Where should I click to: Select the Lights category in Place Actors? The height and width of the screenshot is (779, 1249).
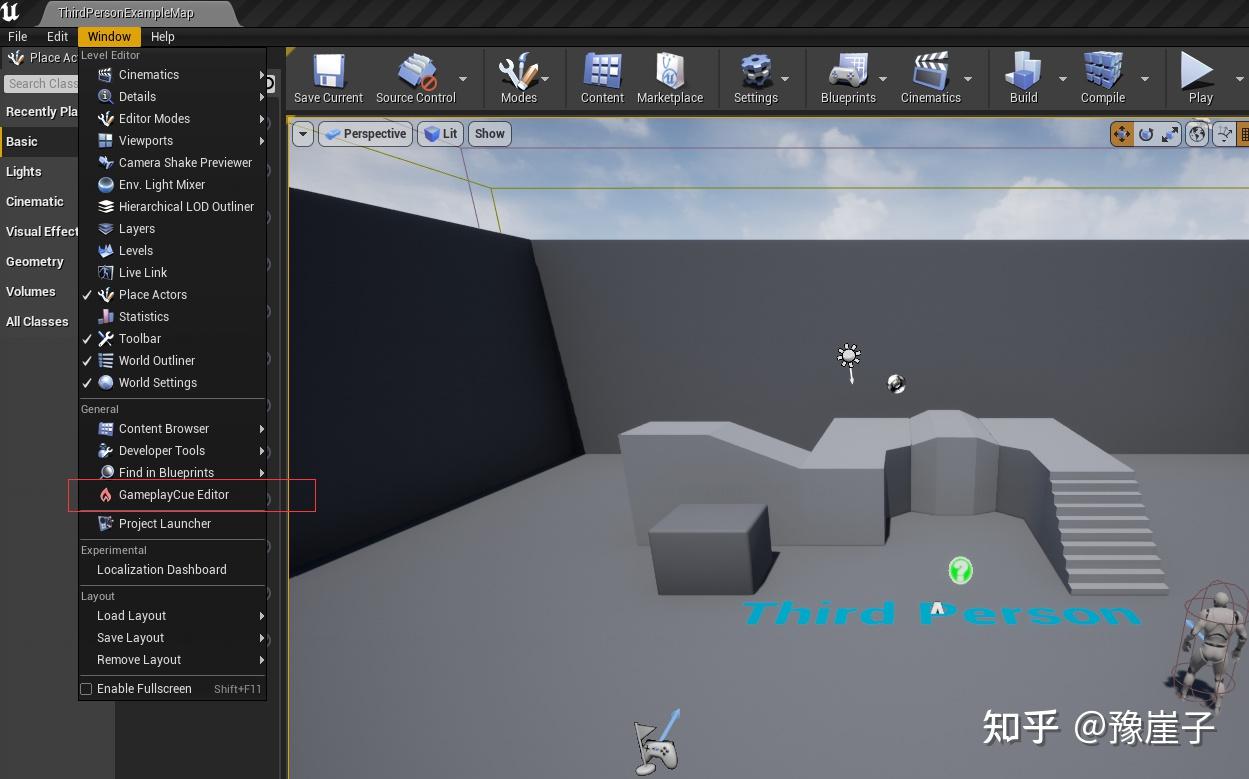coord(39,172)
